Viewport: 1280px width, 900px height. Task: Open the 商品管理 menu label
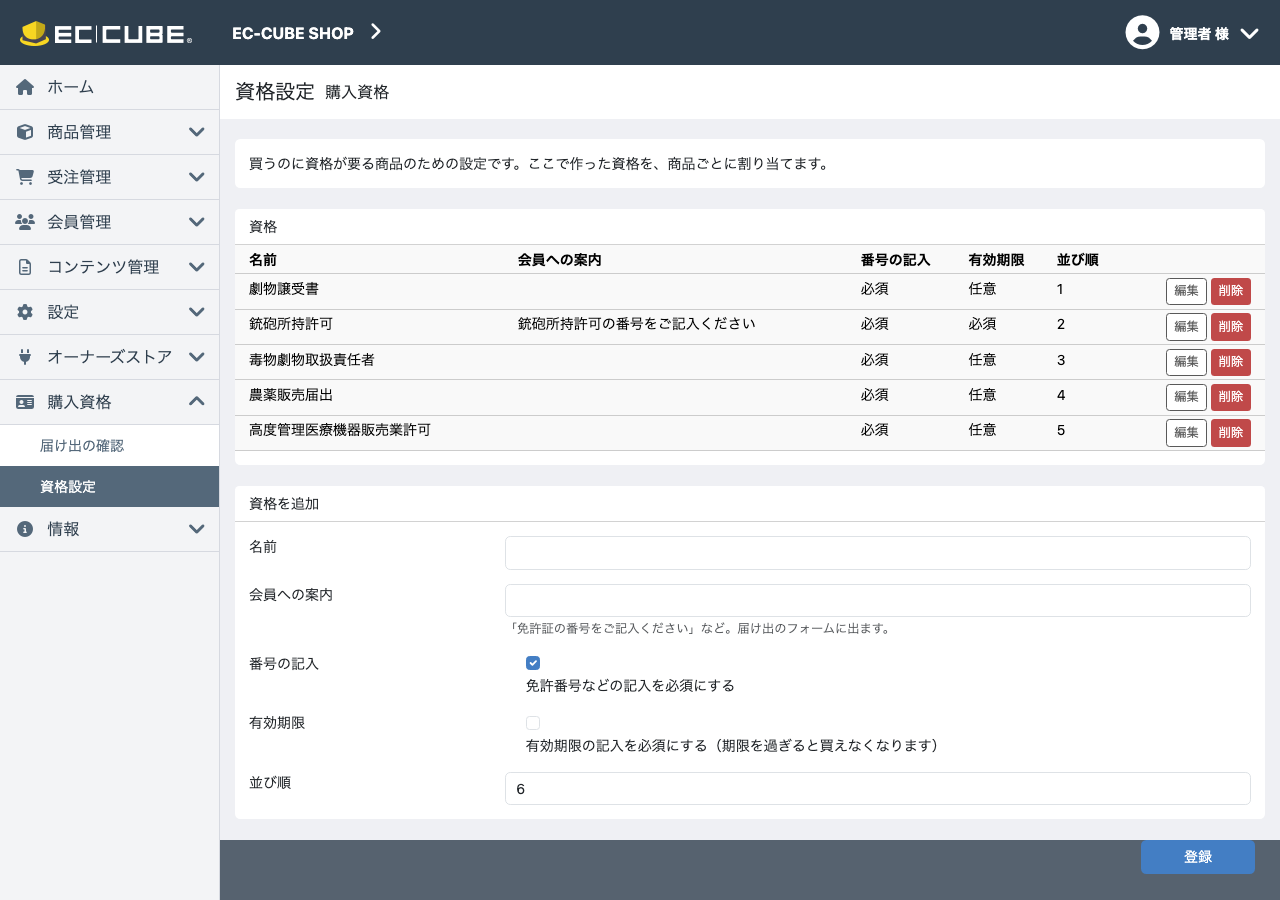tap(79, 132)
